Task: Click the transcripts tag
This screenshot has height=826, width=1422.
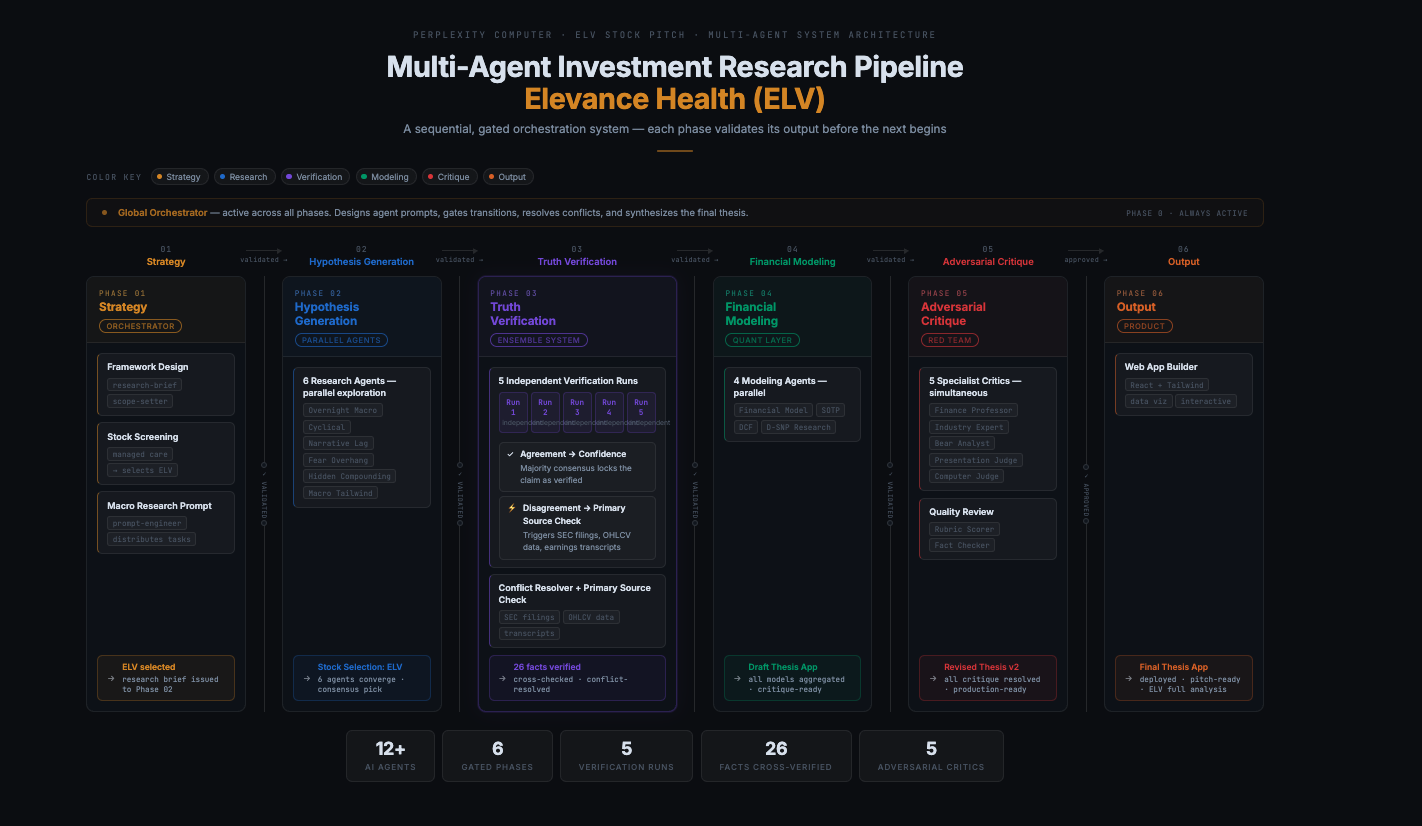Action: [530, 633]
